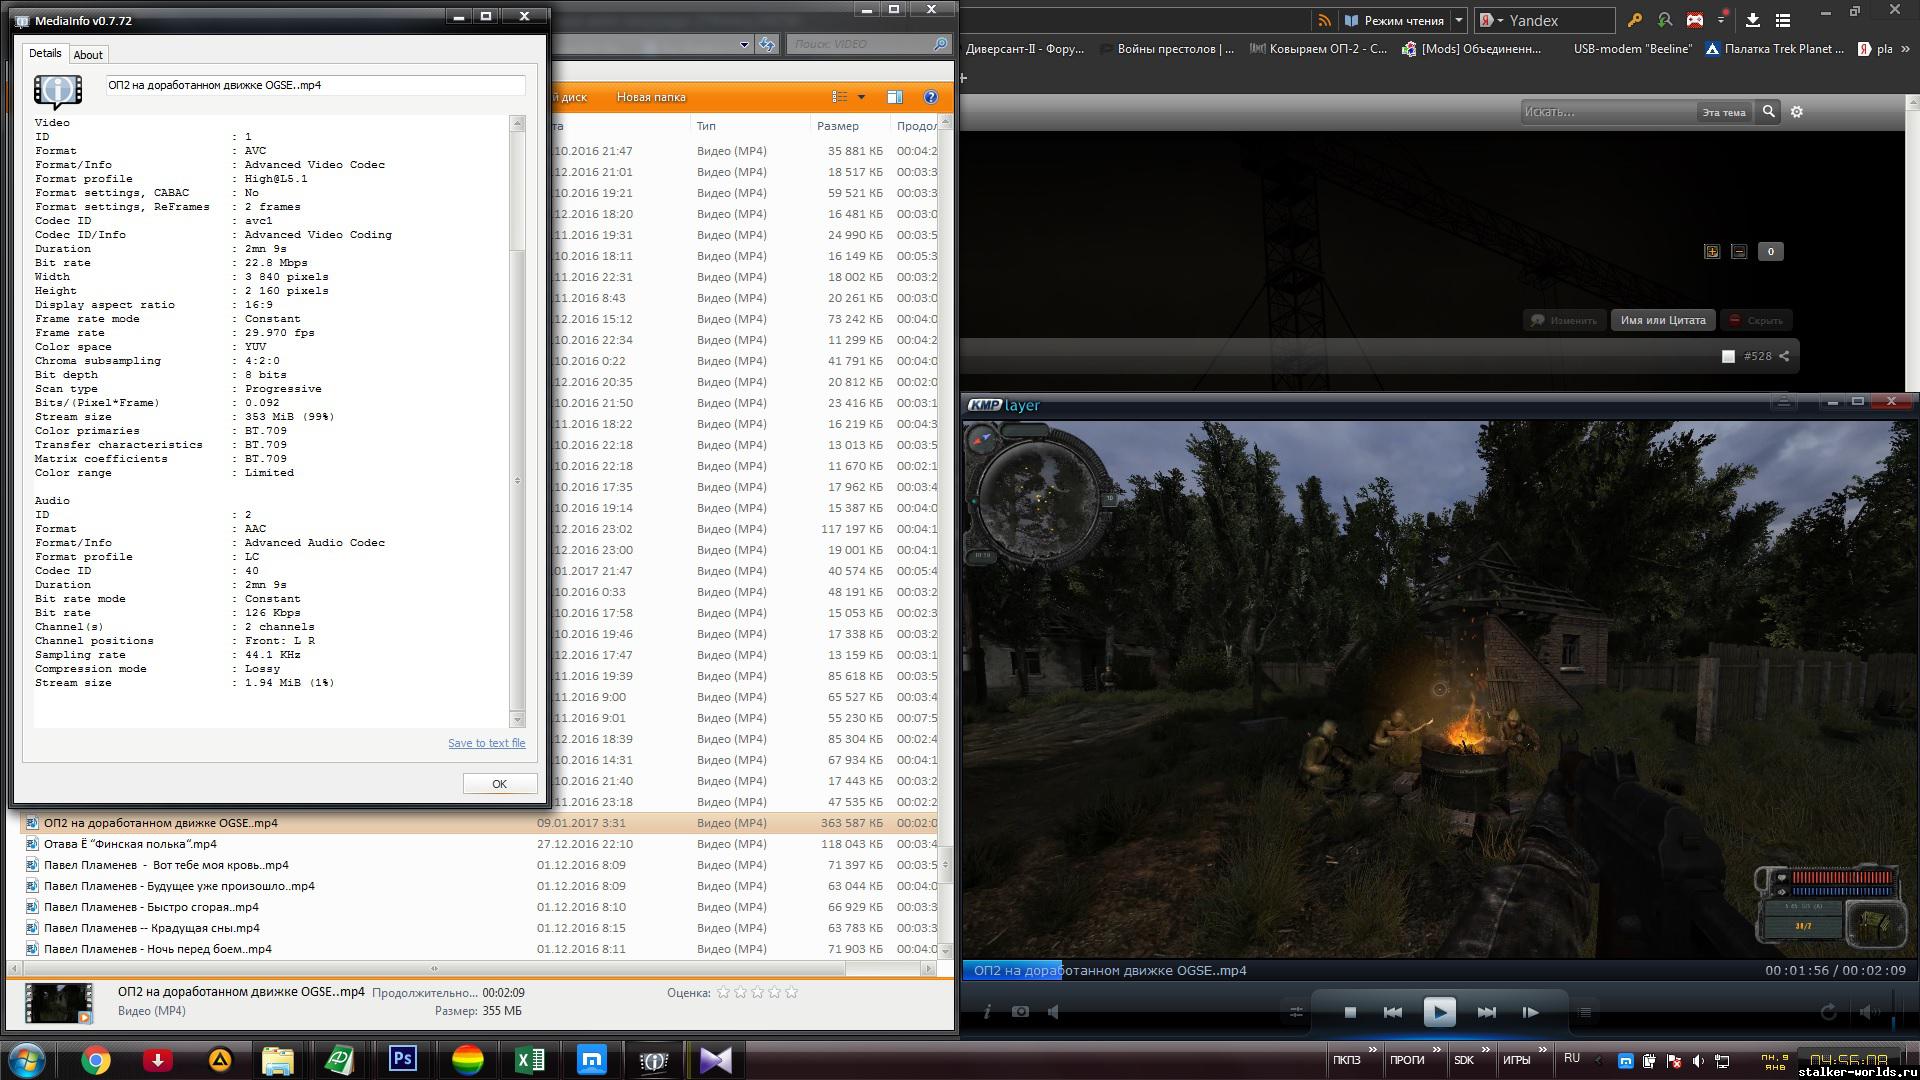Open bookmark Ковыряем ОП-2

tap(1318, 48)
